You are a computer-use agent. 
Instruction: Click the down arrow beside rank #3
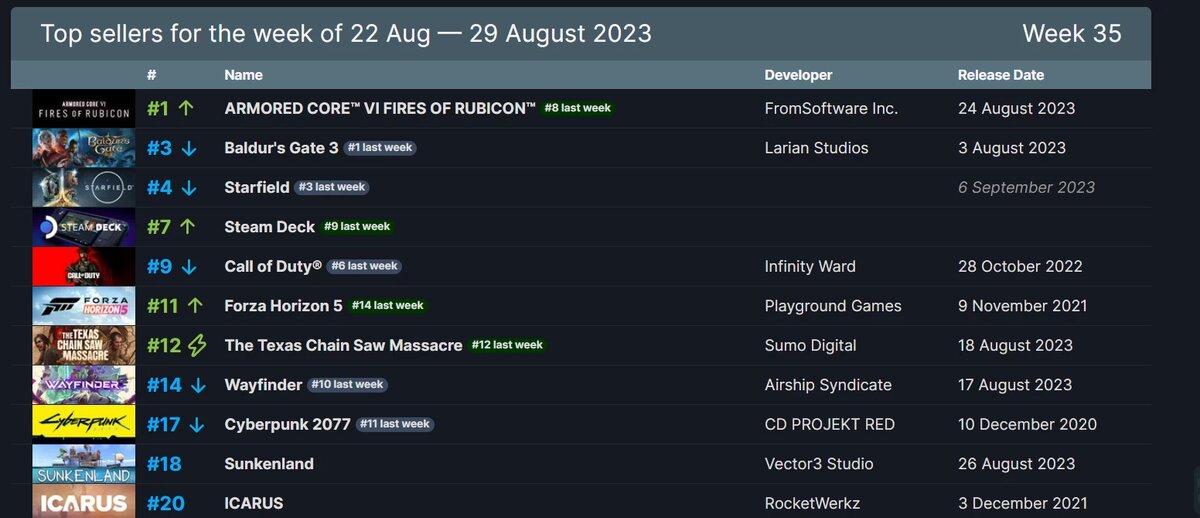pyautogui.click(x=189, y=148)
